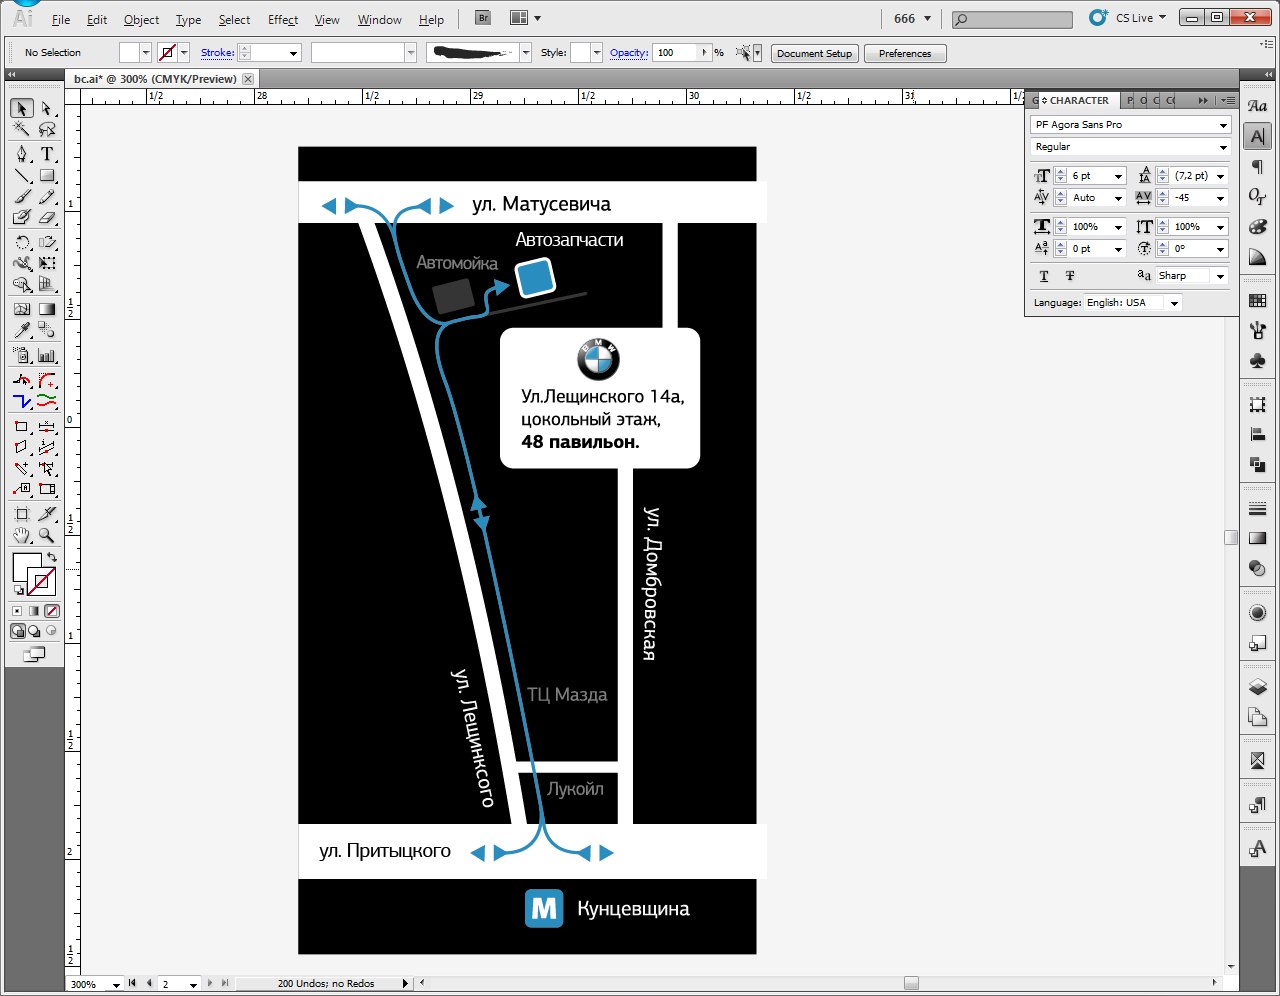
Task: Expand the Regular font style dropdown
Action: click(x=1223, y=147)
